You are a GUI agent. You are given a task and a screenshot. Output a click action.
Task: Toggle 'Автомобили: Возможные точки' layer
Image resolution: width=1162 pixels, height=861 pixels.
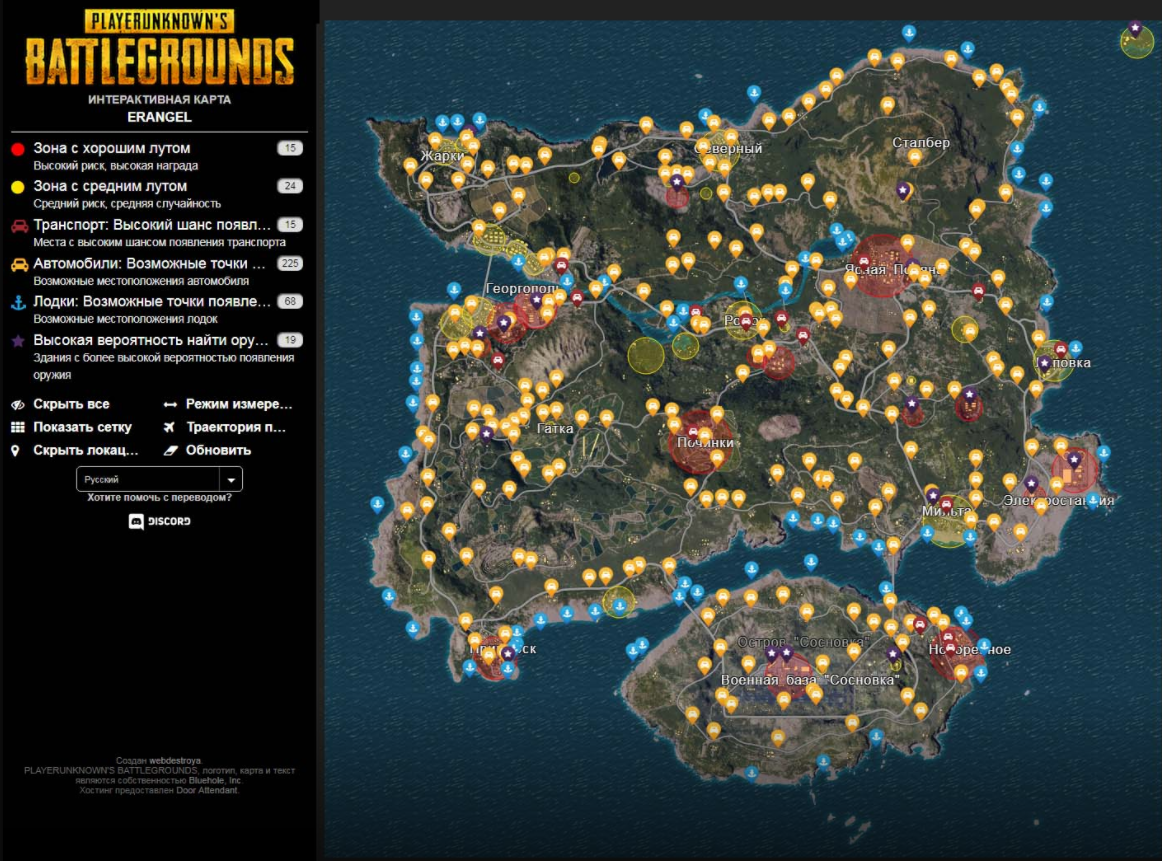tap(159, 271)
